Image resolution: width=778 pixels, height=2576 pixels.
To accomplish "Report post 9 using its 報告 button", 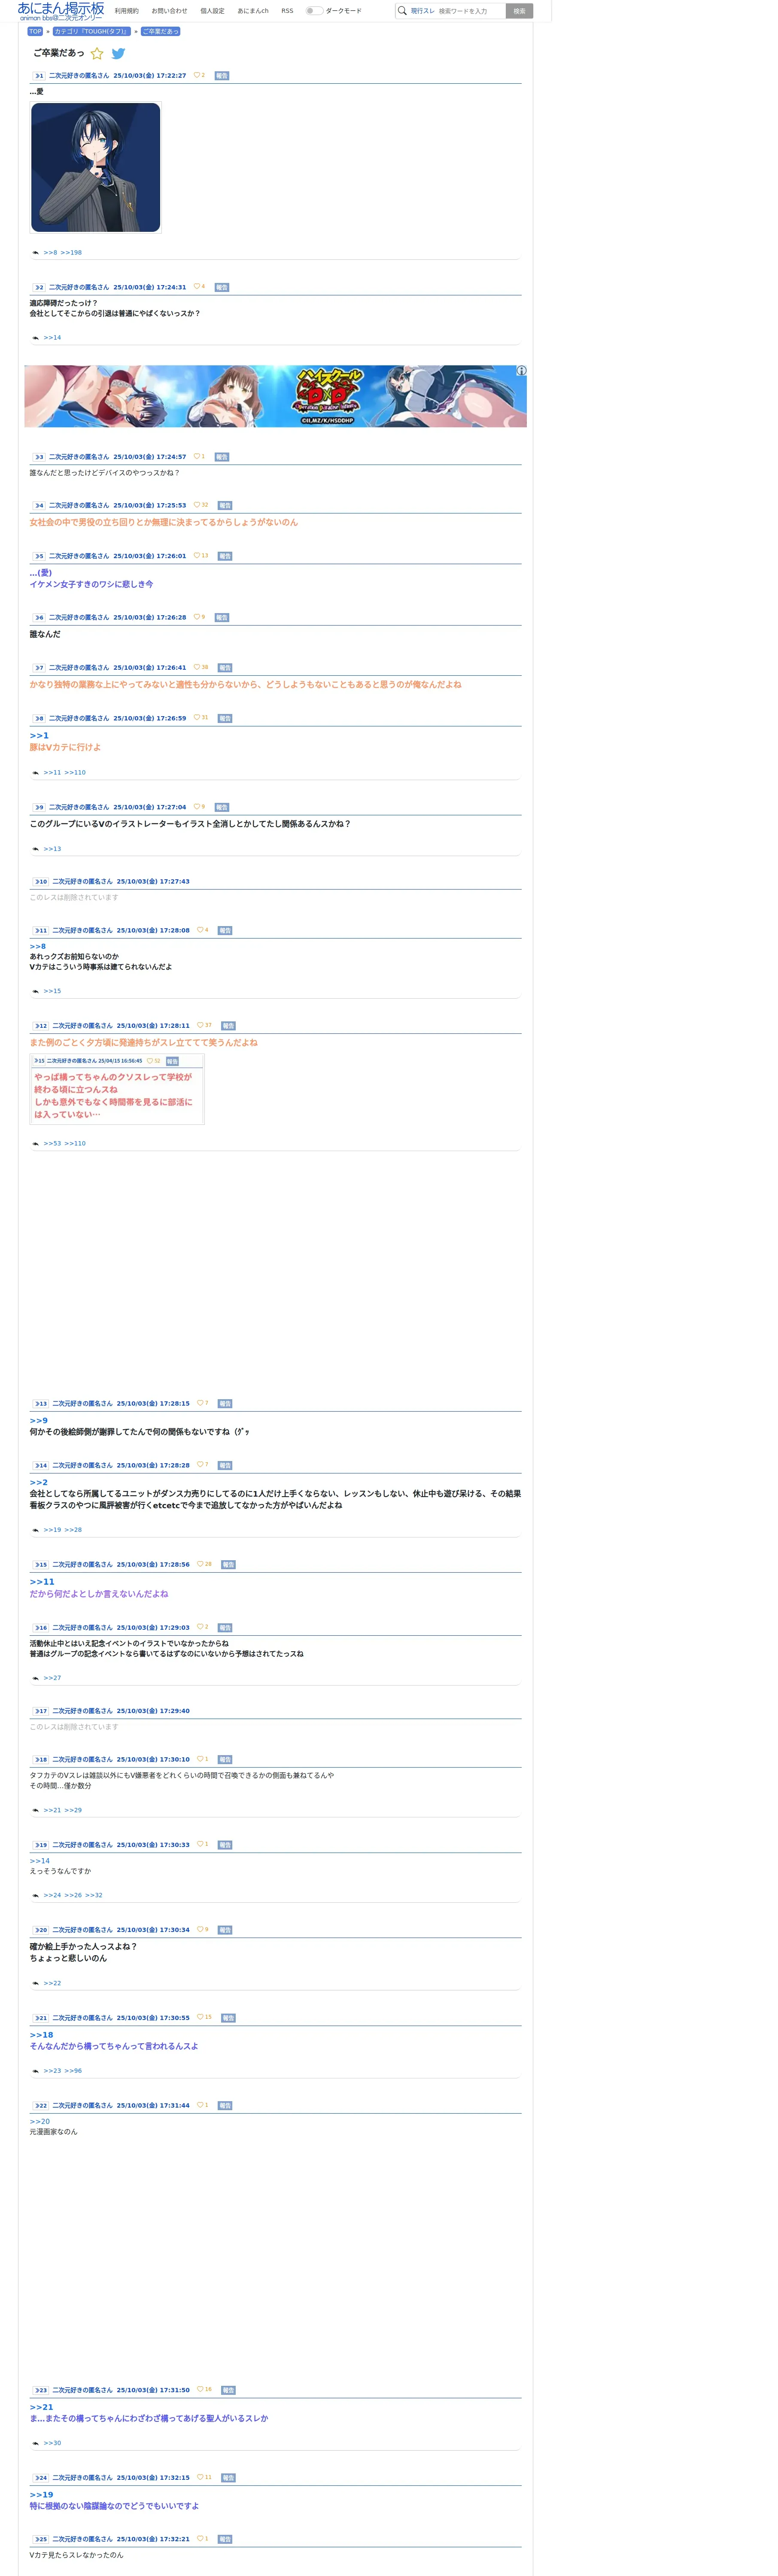I will click(222, 807).
